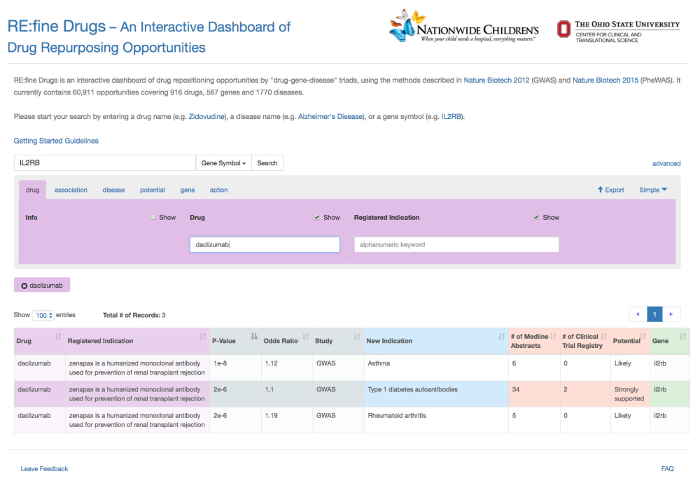Screen dimensions: 700x496
Task: Toggle Registered Indication Show checkbox
Action: point(536,217)
